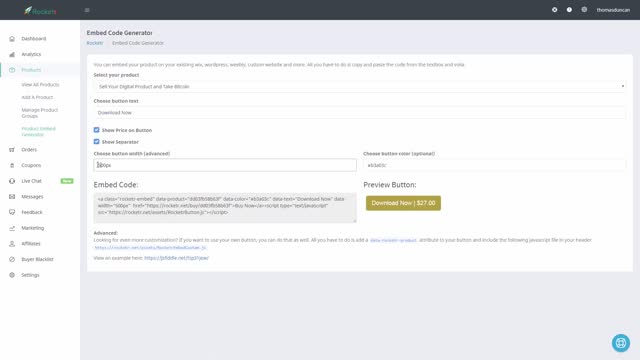Viewport: 640px width, 360px height.
Task: Click the data-rocketr-product attribute text
Action: (393, 240)
